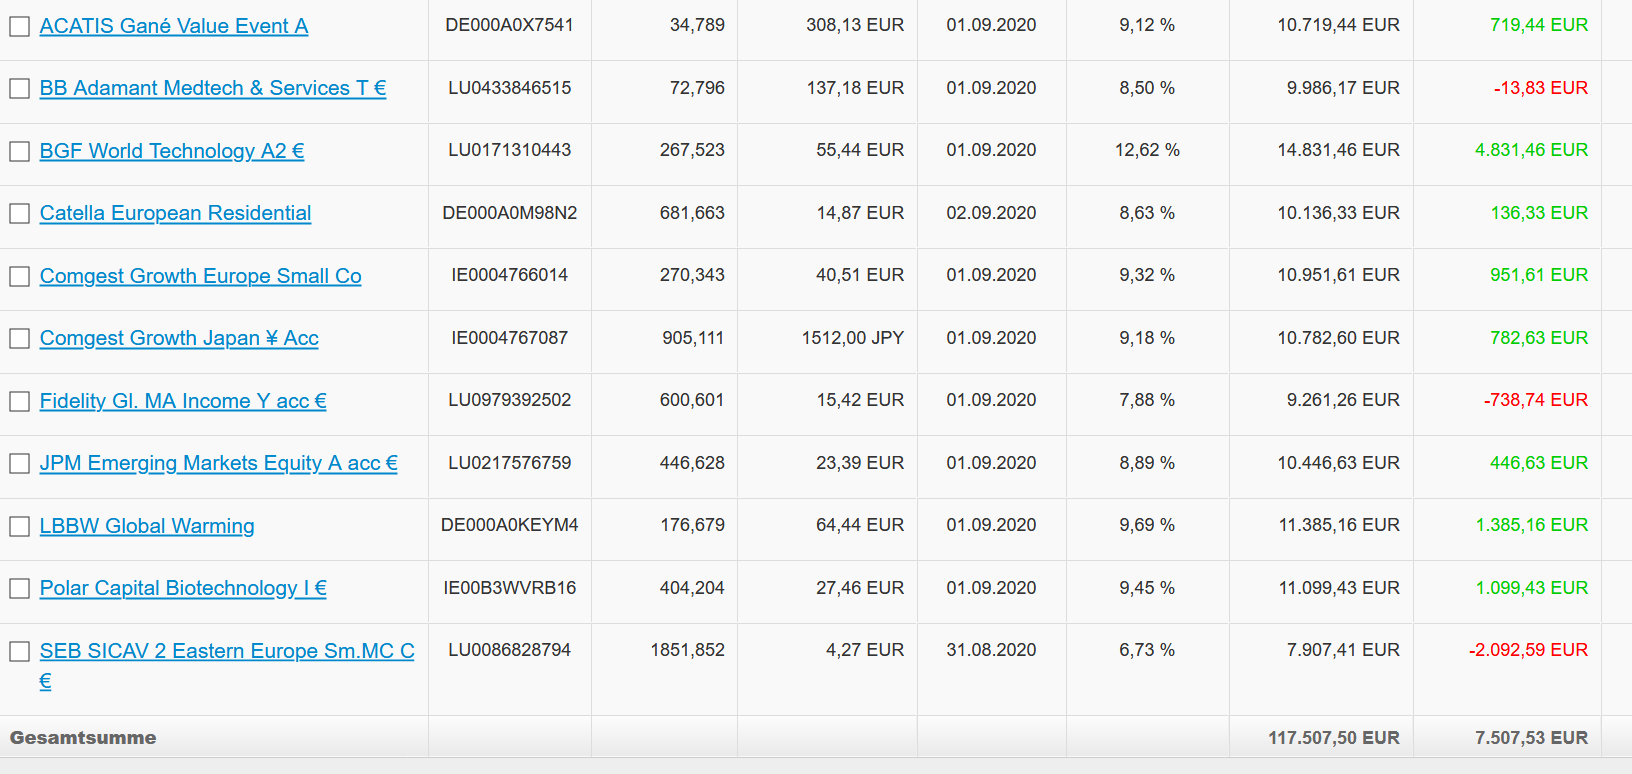The image size is (1632, 774).
Task: Tick the JPM Emerging Markets Equity checkbox
Action: (19, 464)
